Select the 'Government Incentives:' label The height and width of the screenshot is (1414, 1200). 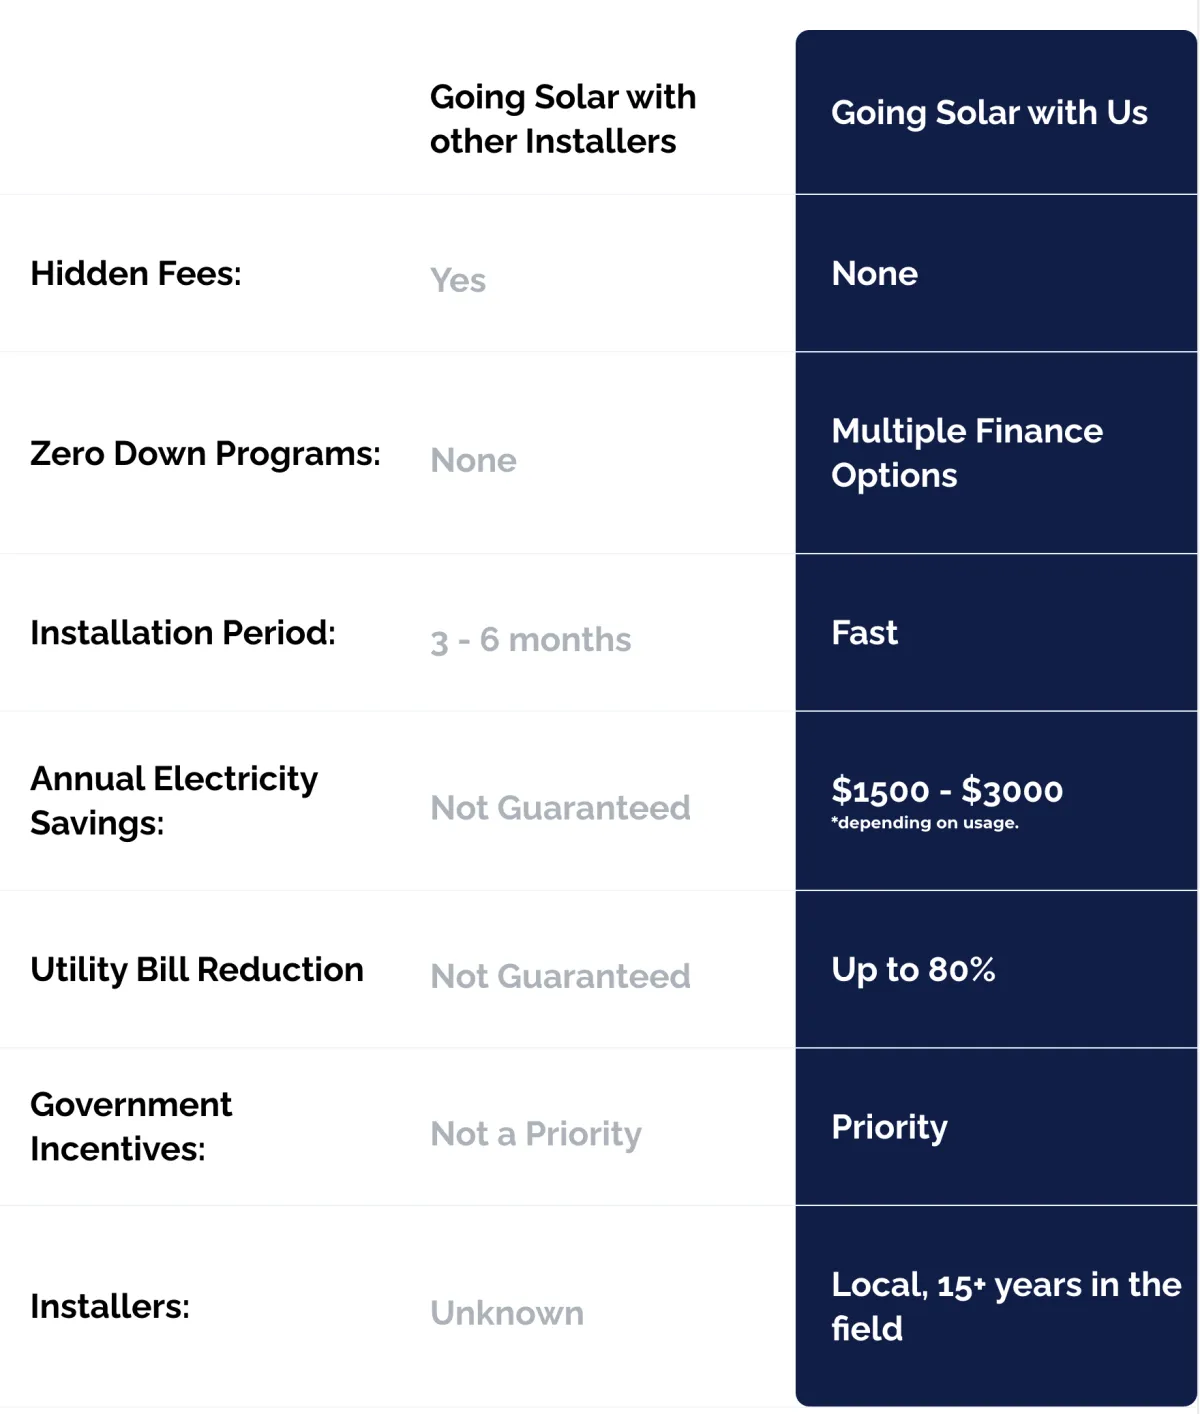coord(131,1127)
